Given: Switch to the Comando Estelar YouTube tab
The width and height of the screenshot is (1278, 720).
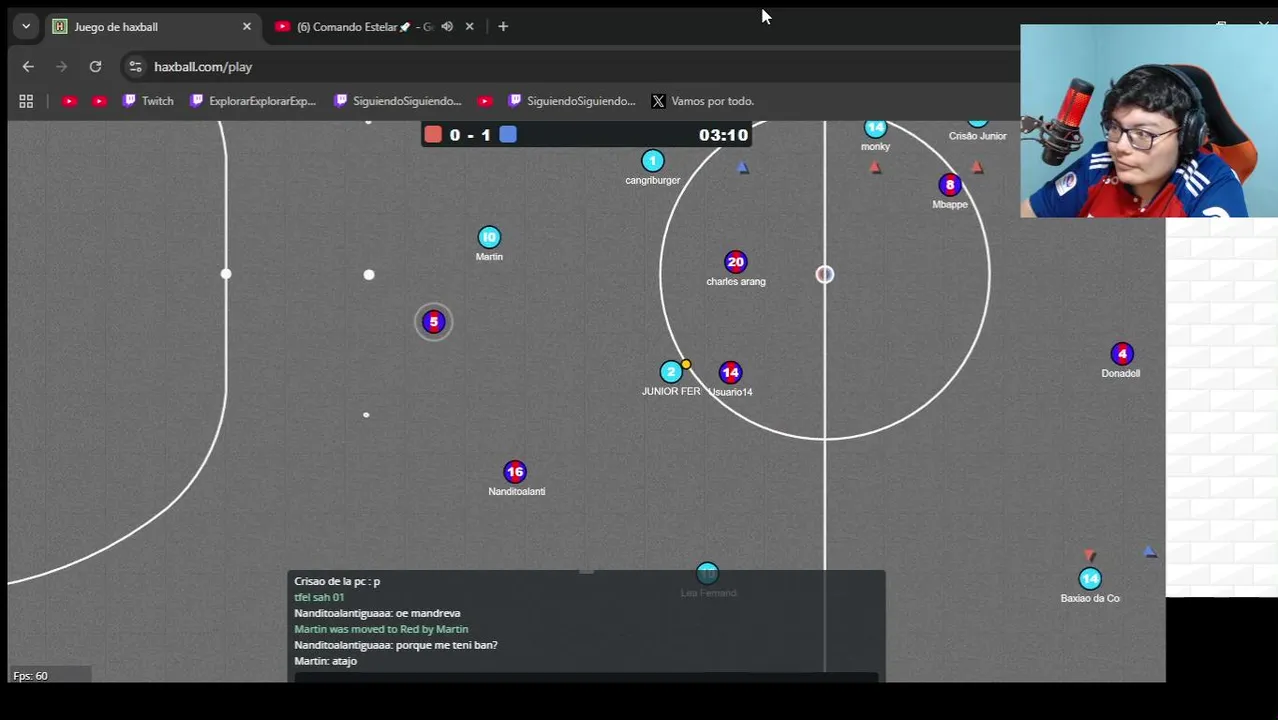Looking at the screenshot, I should tap(365, 27).
